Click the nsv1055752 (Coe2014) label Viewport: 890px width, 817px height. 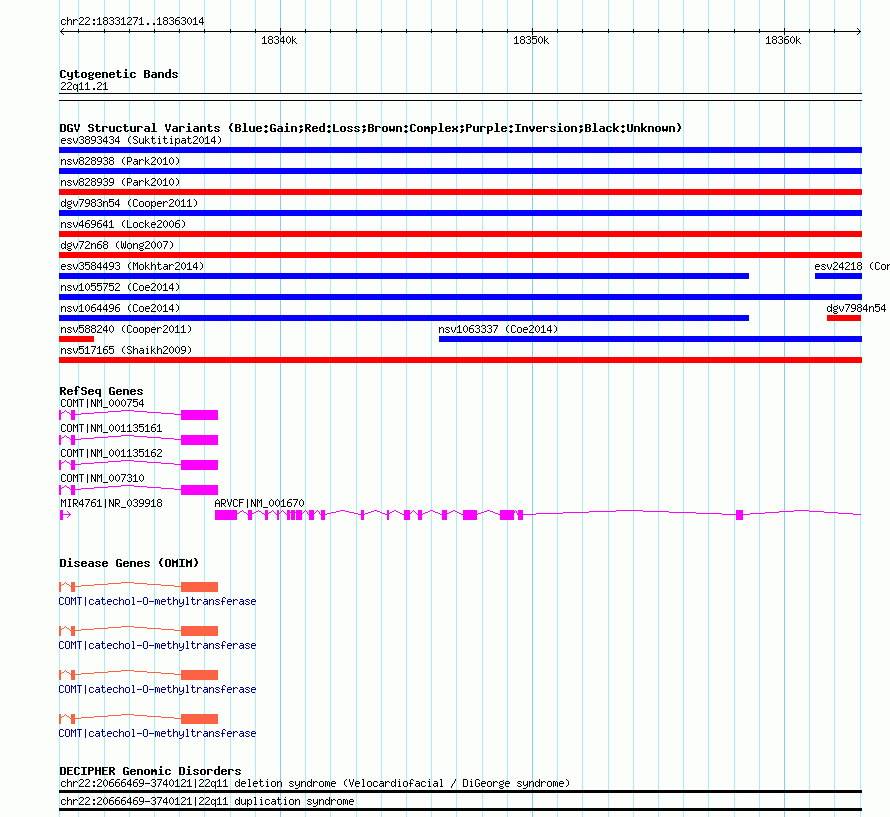click(x=120, y=287)
